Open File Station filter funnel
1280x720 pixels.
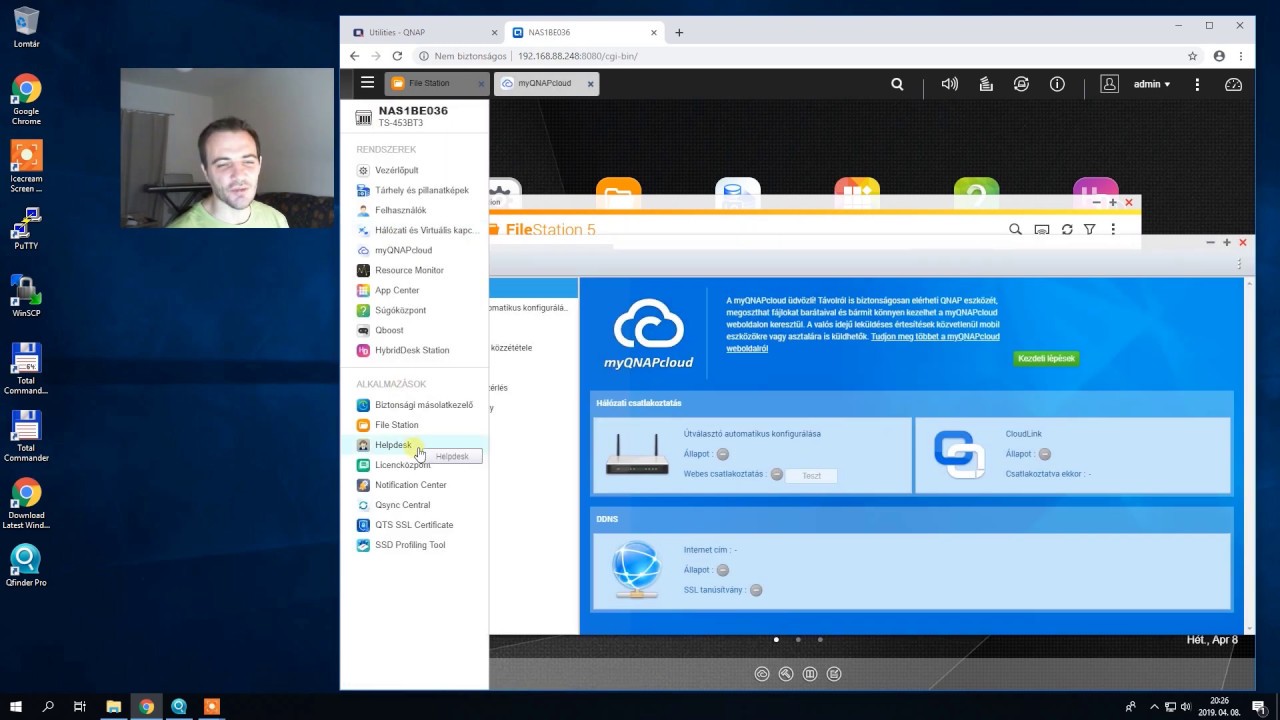(1090, 230)
